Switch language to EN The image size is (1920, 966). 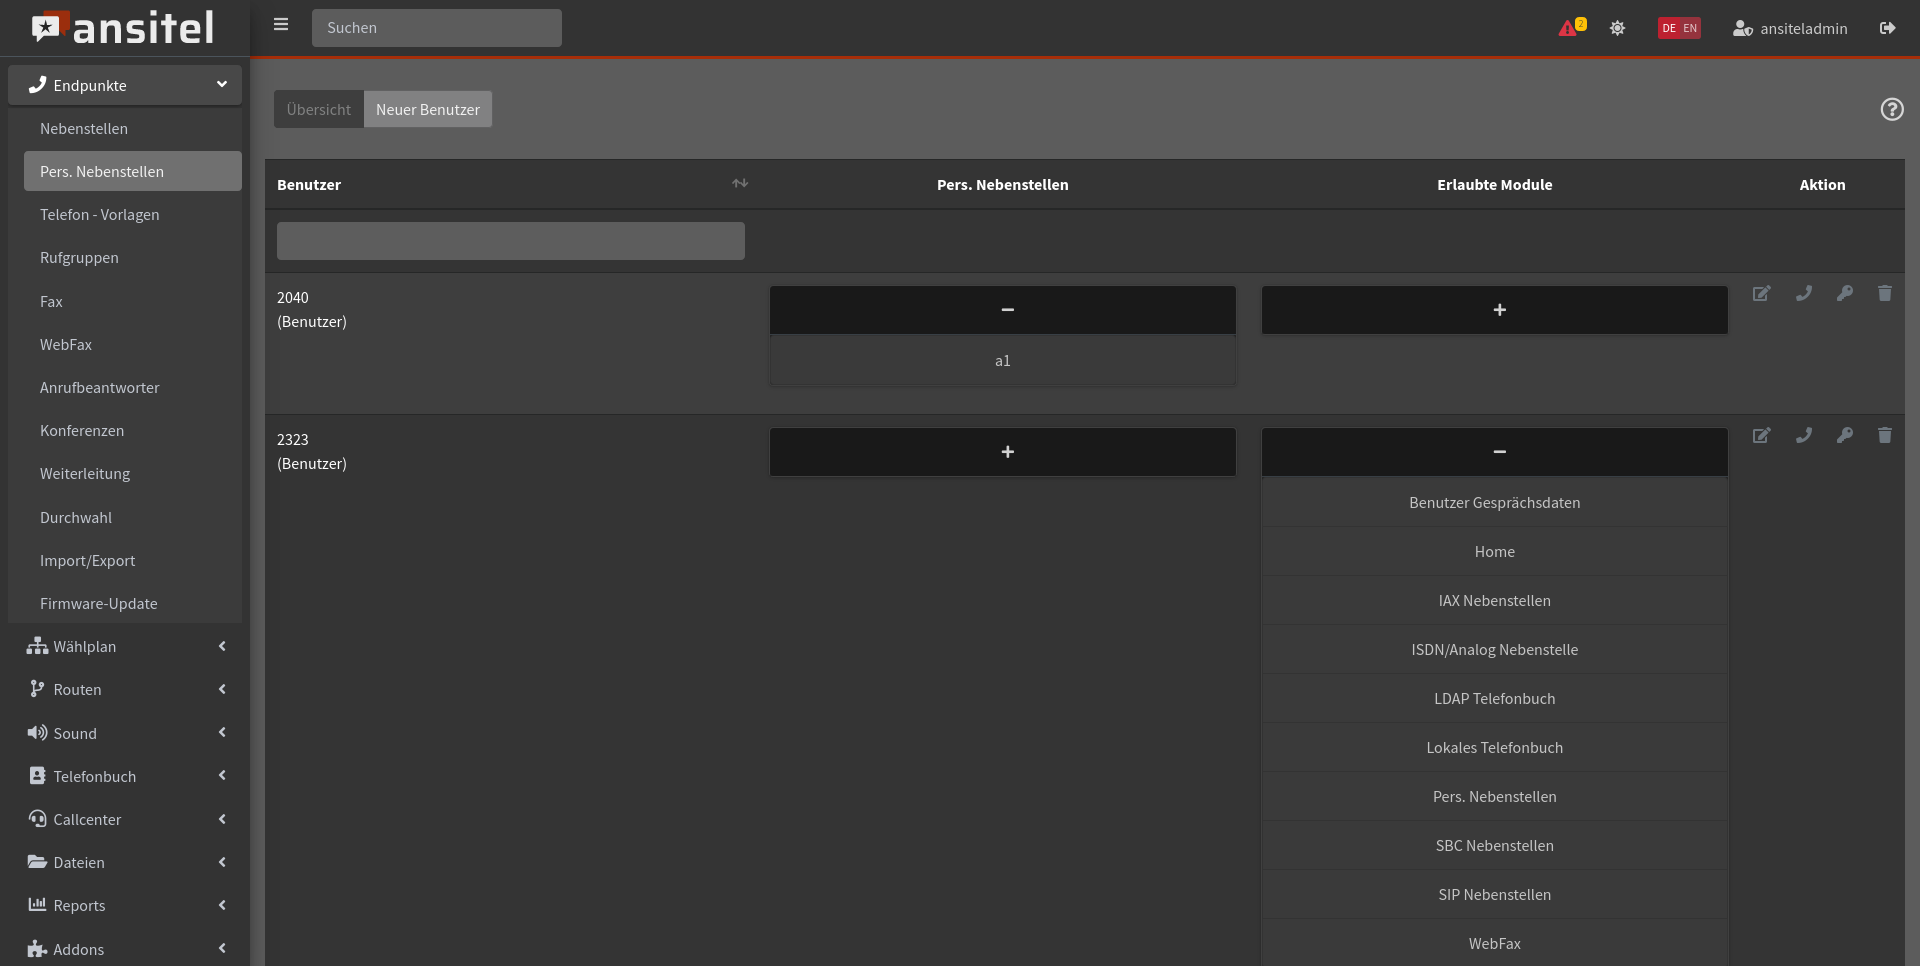(1690, 28)
